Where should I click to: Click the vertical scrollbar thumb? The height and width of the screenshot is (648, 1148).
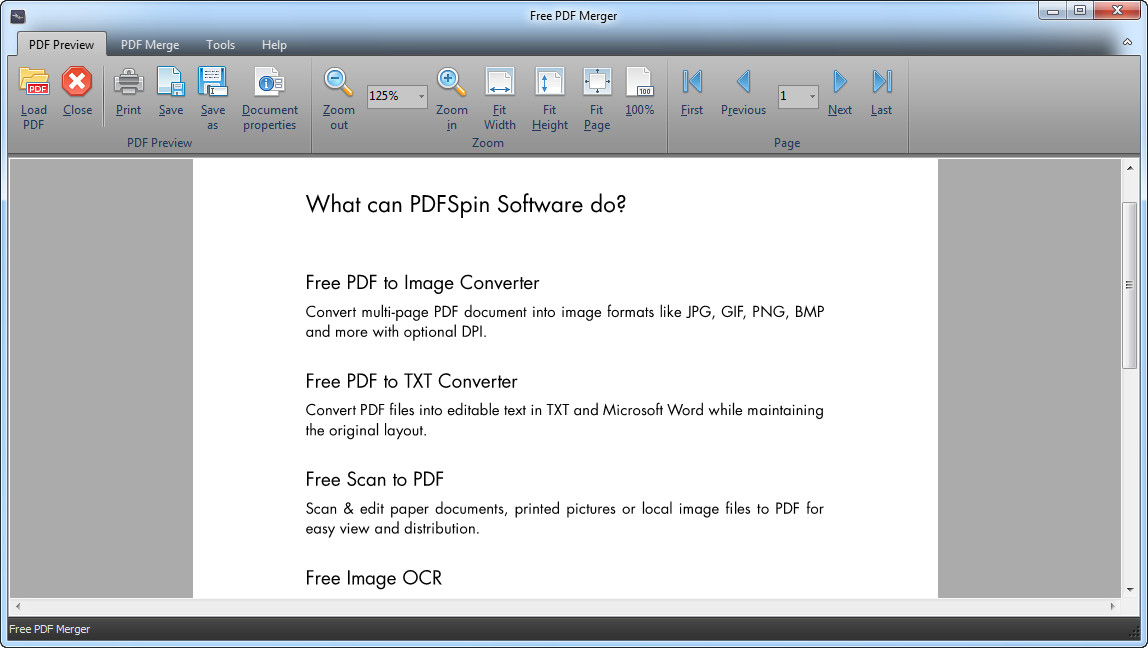[x=1130, y=286]
